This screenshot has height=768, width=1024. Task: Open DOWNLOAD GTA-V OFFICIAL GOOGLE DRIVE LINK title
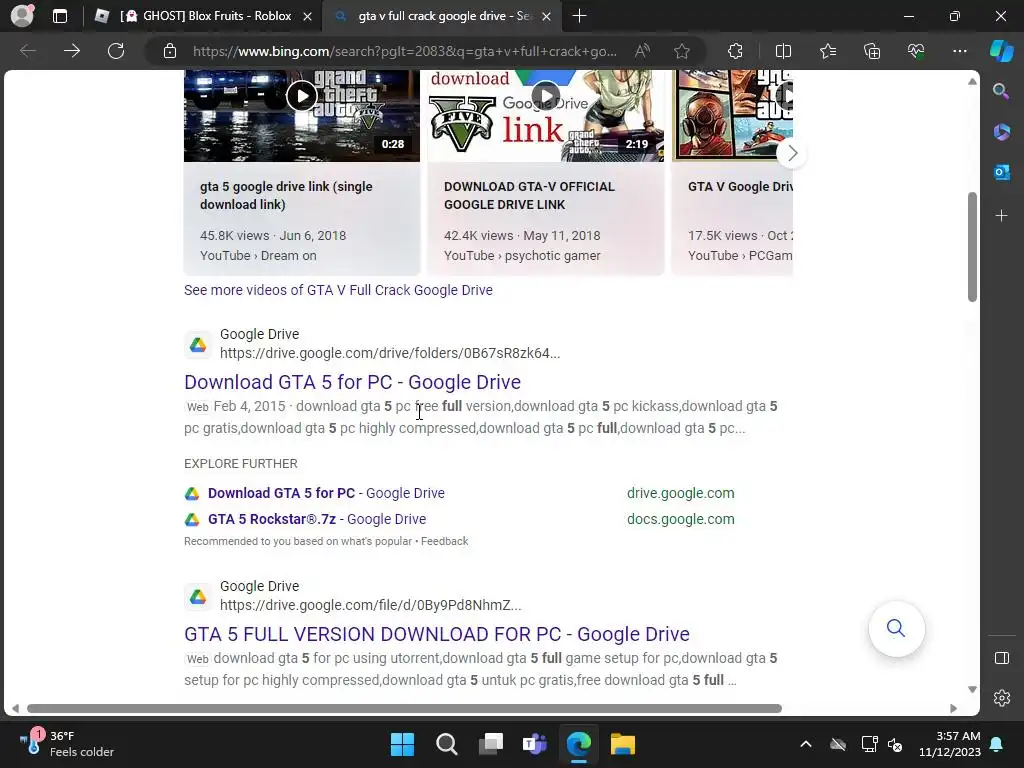point(529,195)
